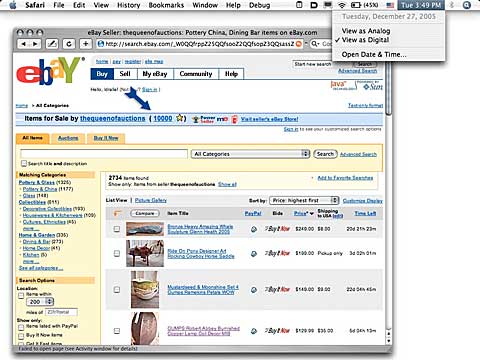Reload the page with the refresh button
Viewport: 480px width, 360px height.
click(x=69, y=44)
